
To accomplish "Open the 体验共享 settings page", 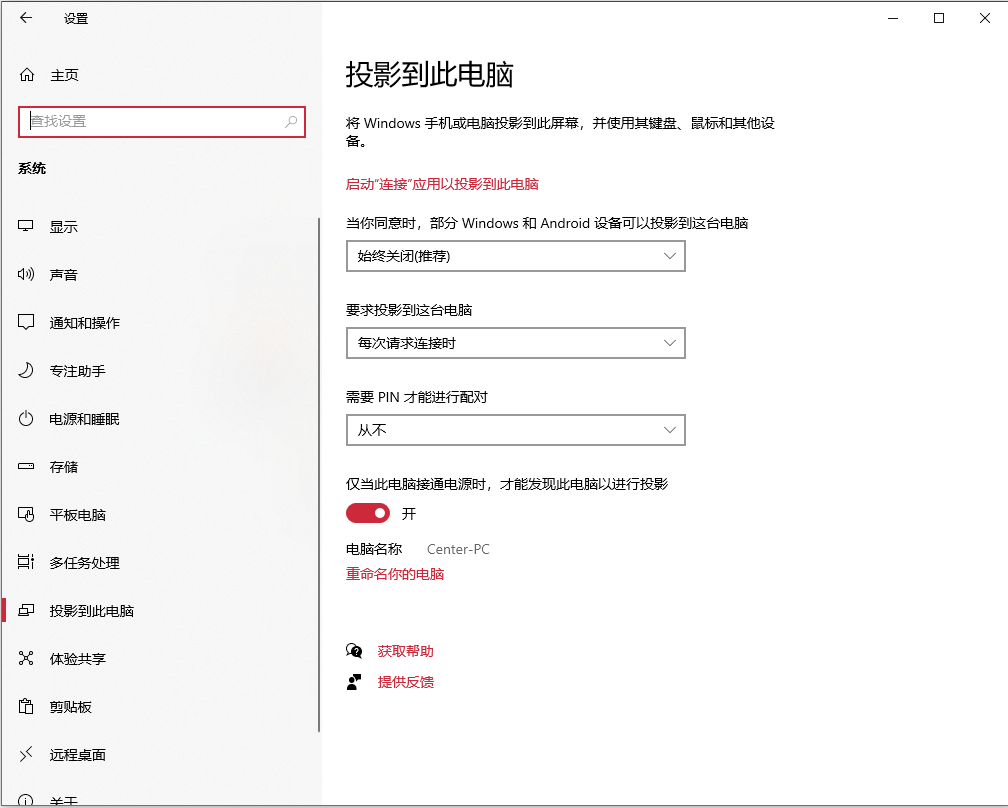I will tap(78, 659).
